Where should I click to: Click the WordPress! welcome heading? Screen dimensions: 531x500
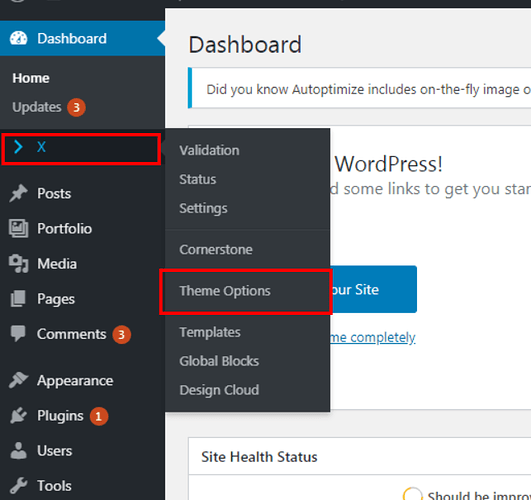point(388,164)
